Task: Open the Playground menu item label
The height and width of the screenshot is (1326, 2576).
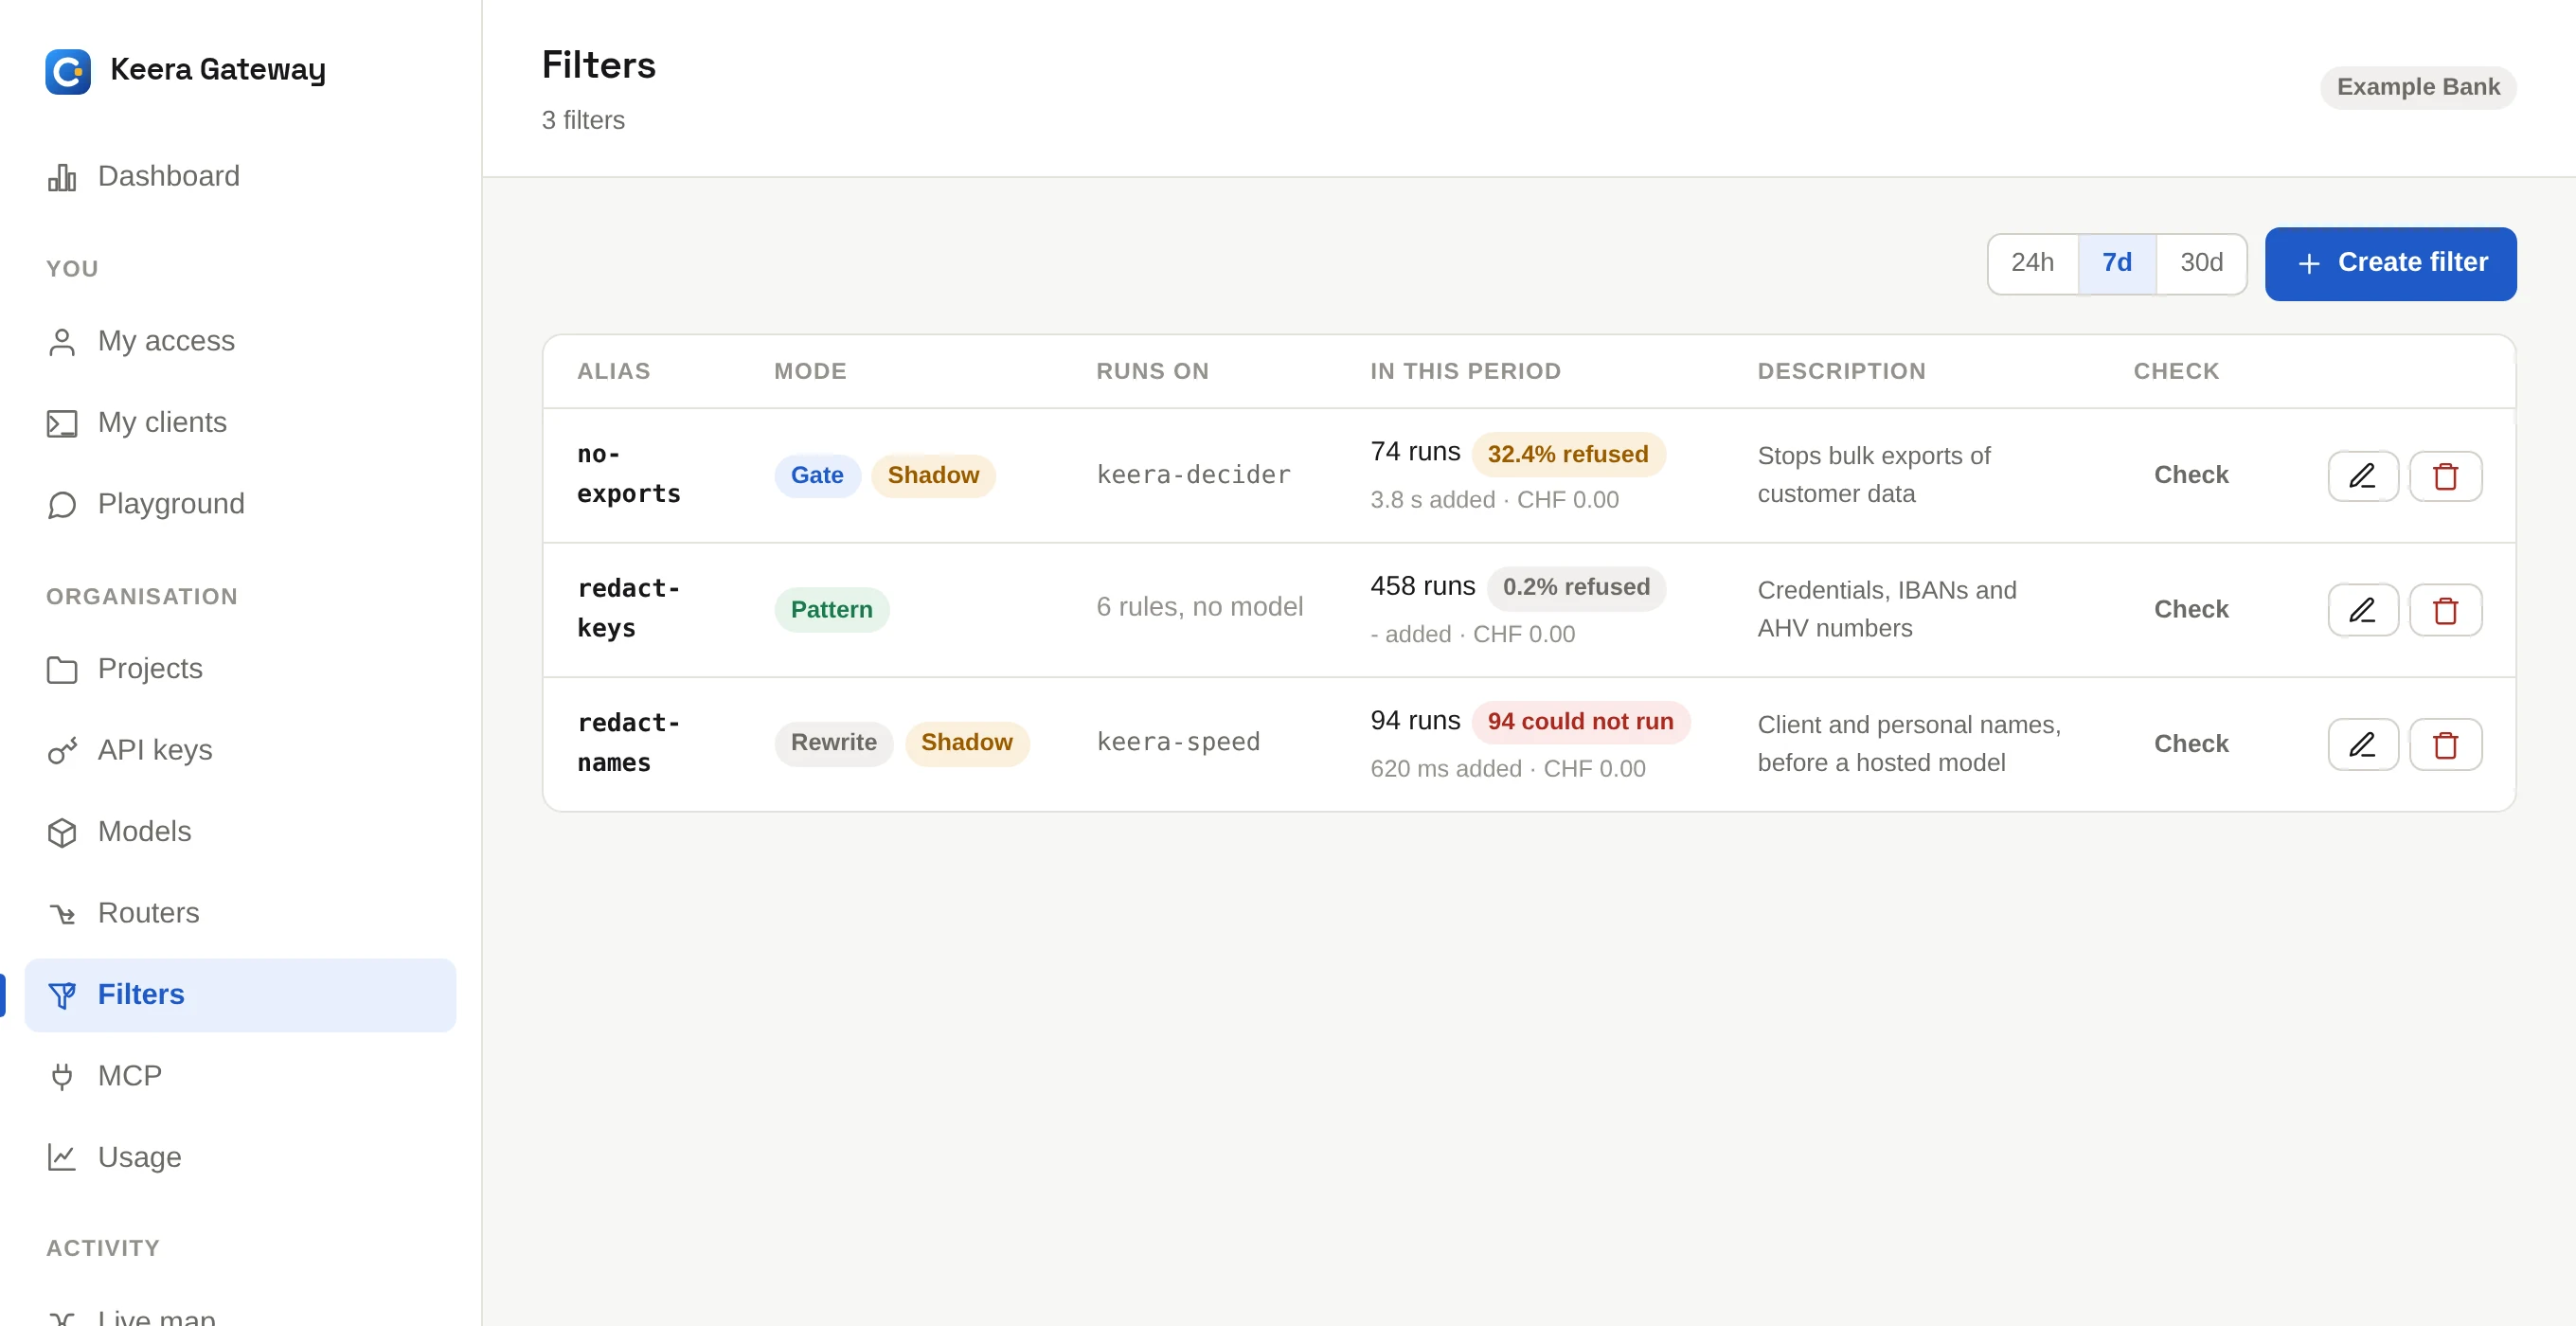Action: point(171,504)
